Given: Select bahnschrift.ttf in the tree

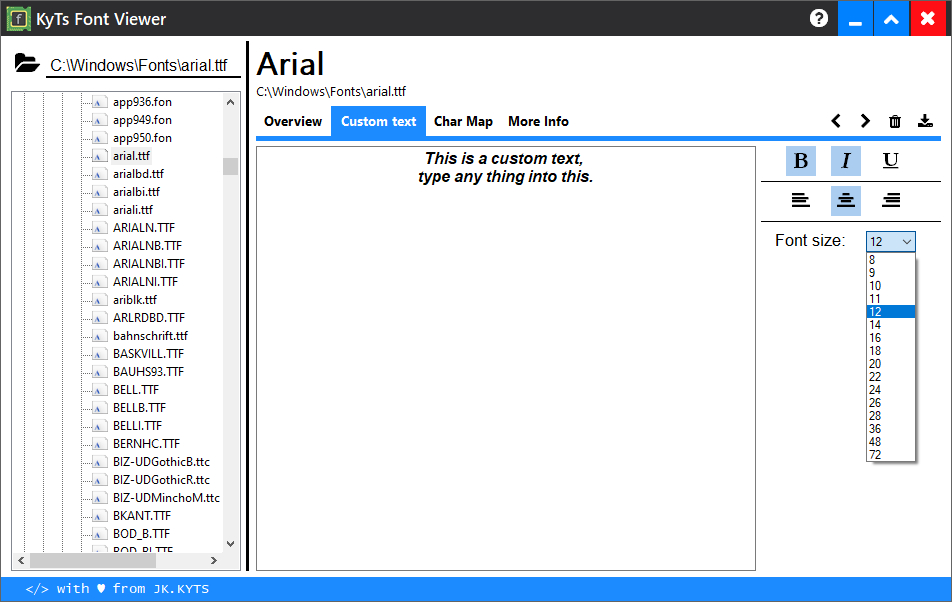Looking at the screenshot, I should tap(151, 336).
